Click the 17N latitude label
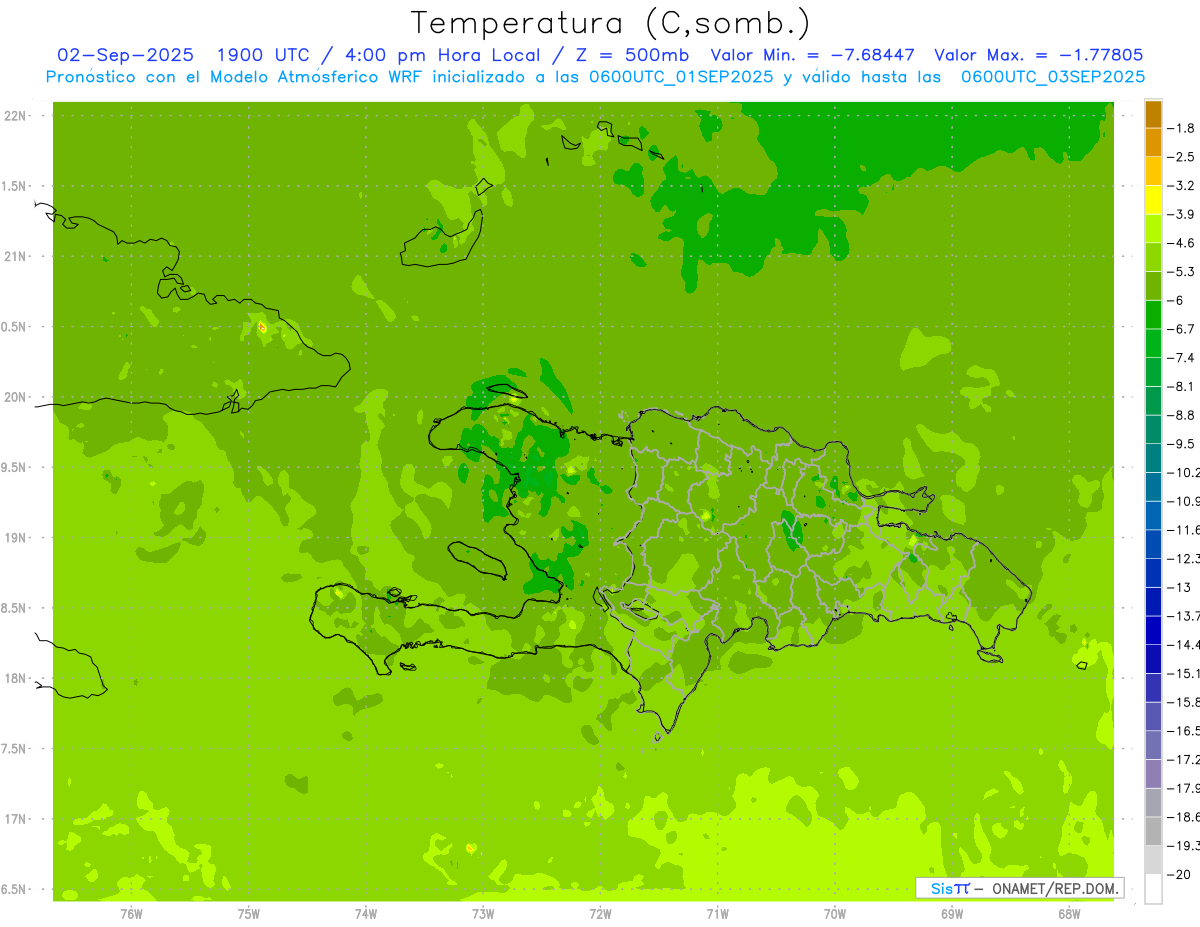The width and height of the screenshot is (1200, 927). [x=15, y=819]
